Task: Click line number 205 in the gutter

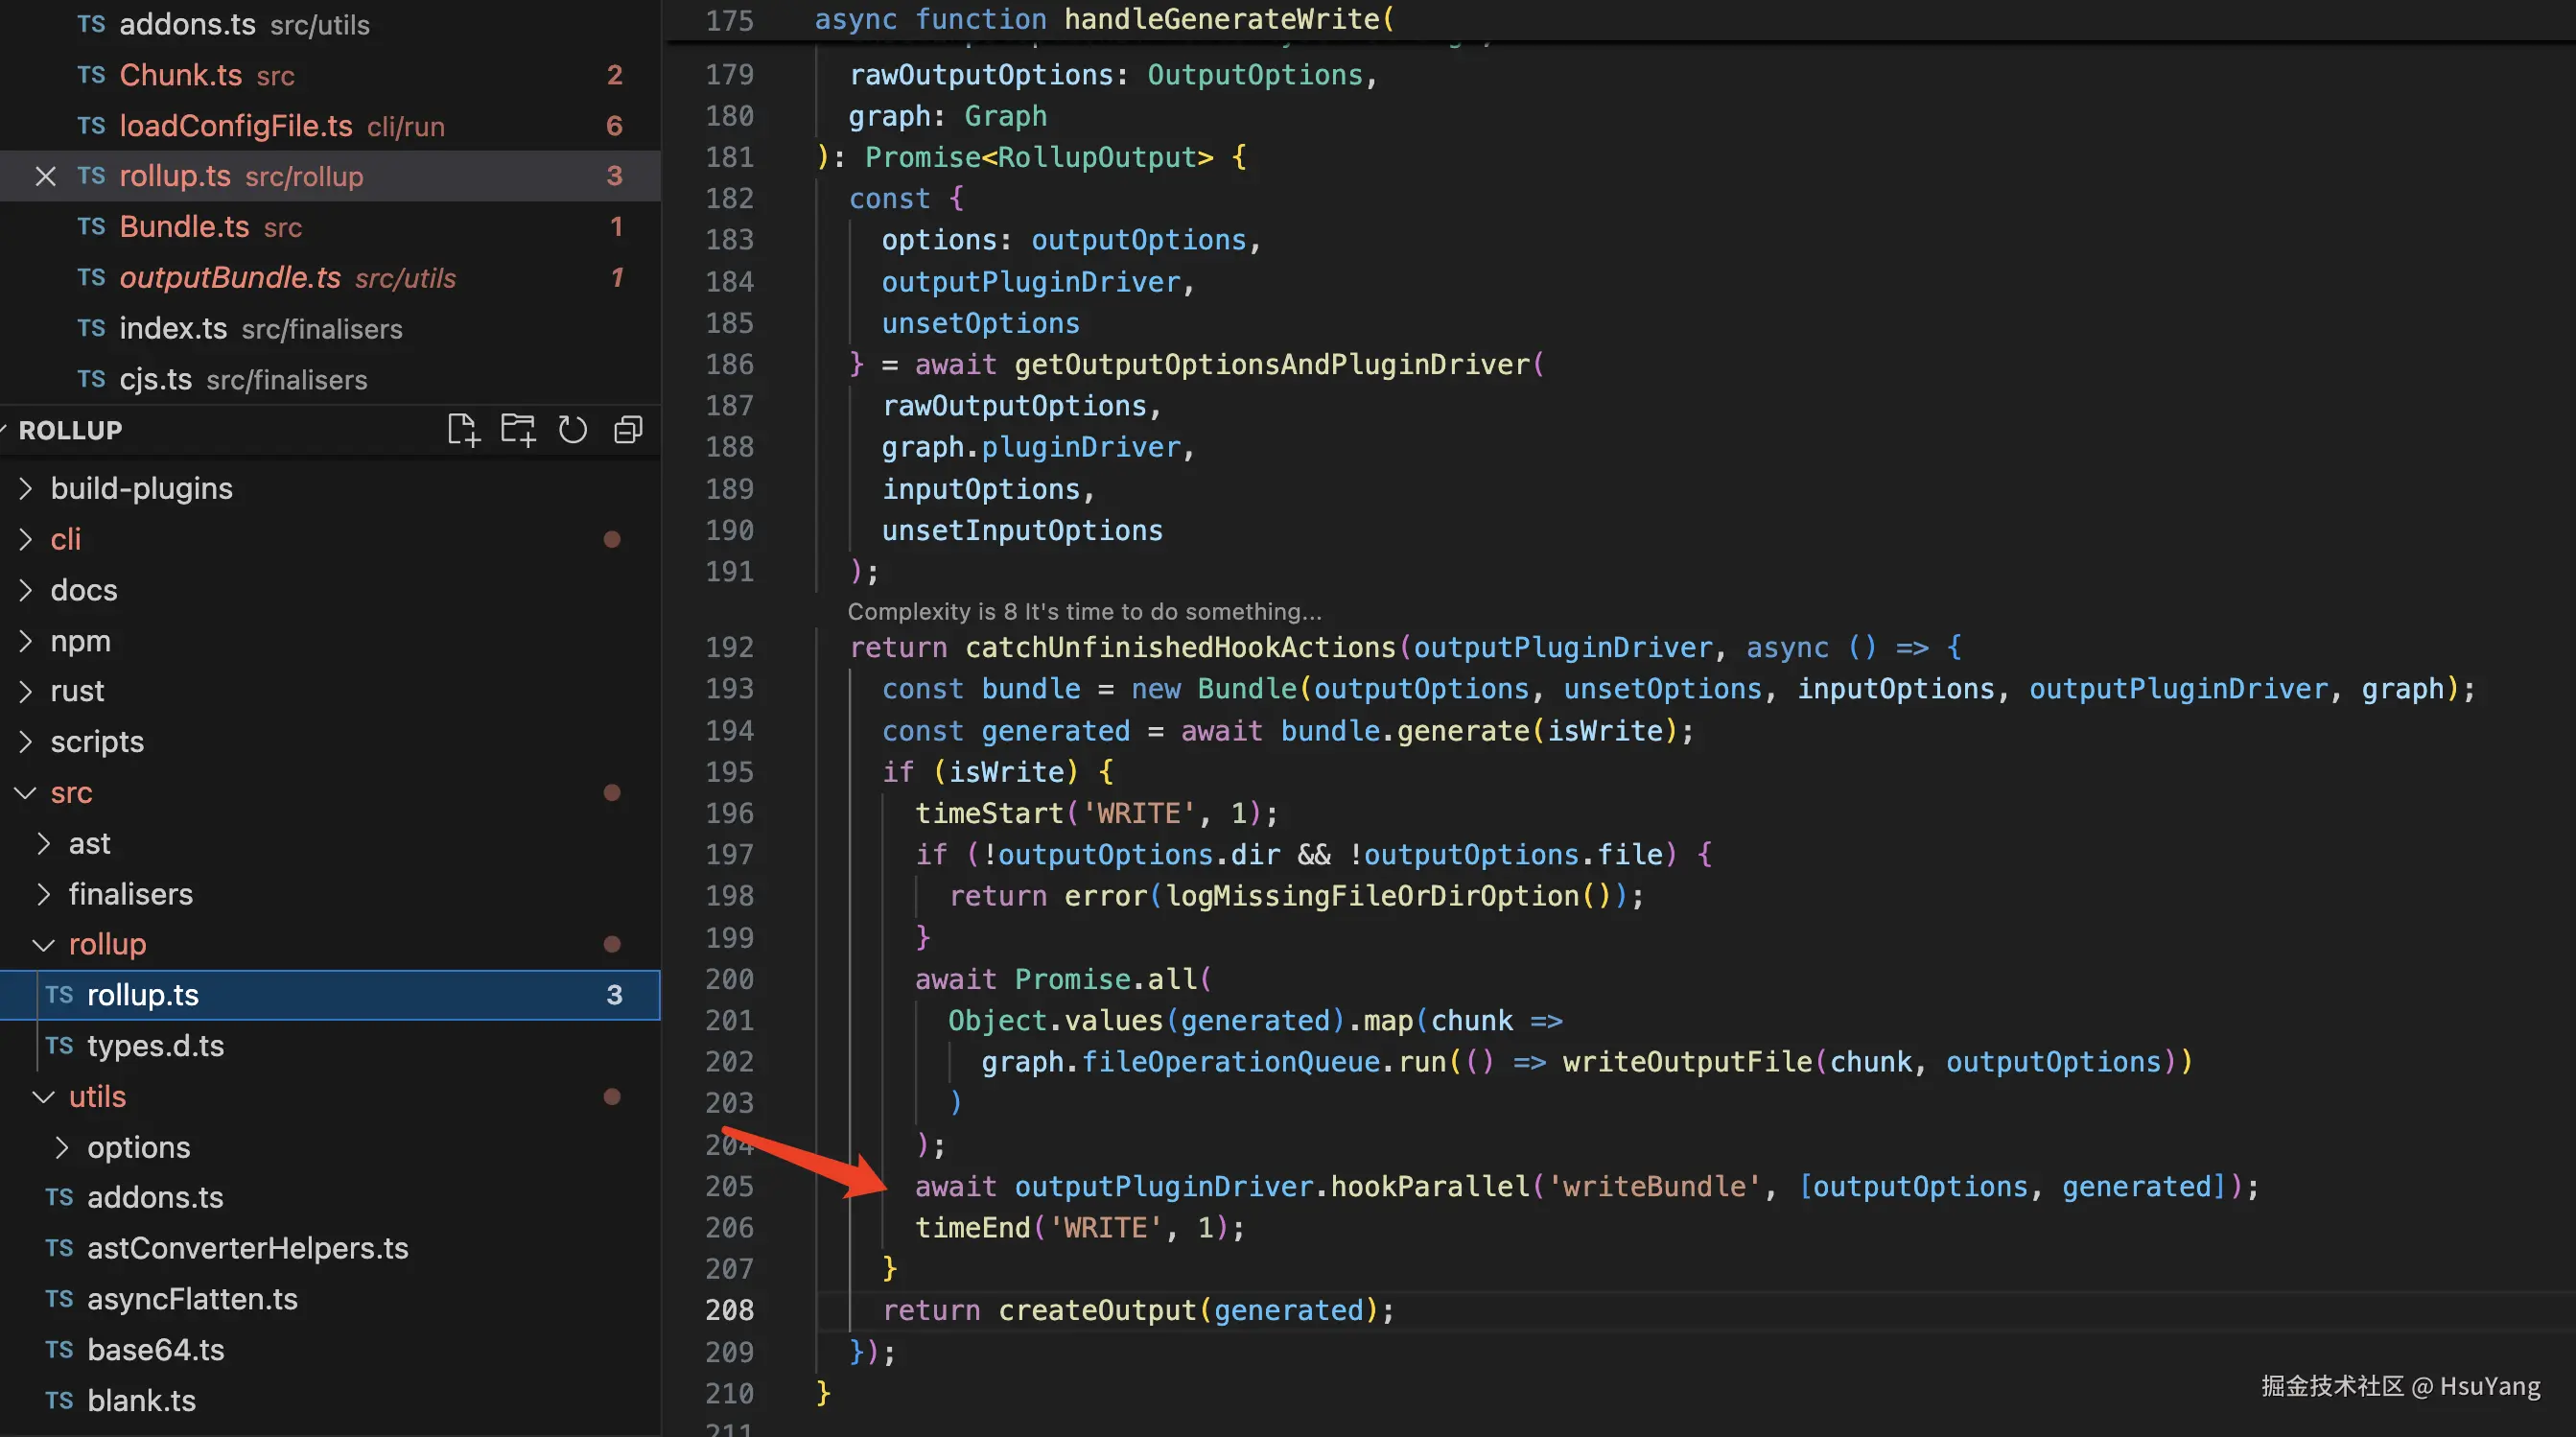Action: (x=729, y=1186)
